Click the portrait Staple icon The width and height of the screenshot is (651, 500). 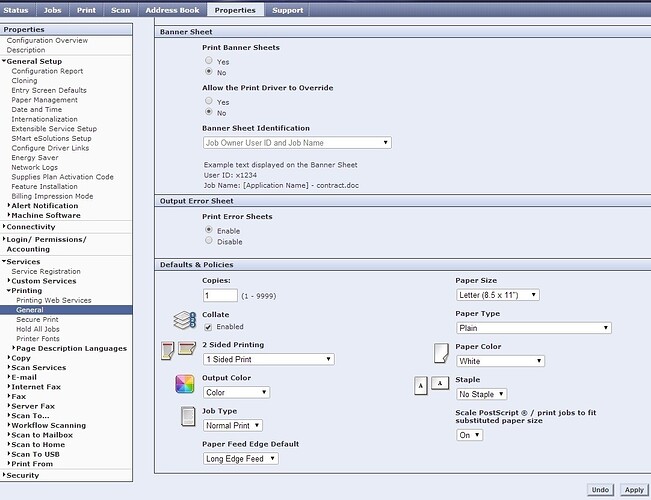pos(421,385)
